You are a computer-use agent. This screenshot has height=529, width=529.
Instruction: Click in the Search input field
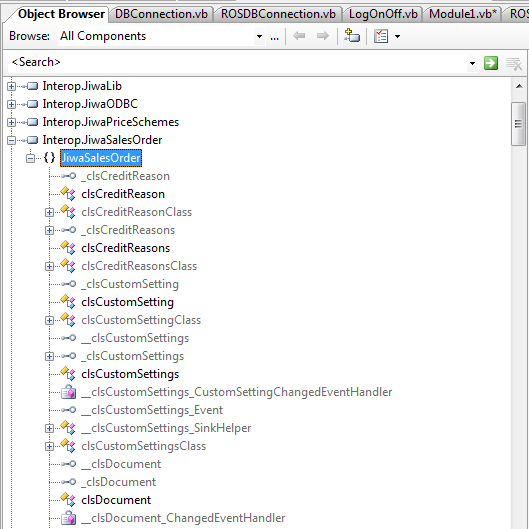(236, 62)
